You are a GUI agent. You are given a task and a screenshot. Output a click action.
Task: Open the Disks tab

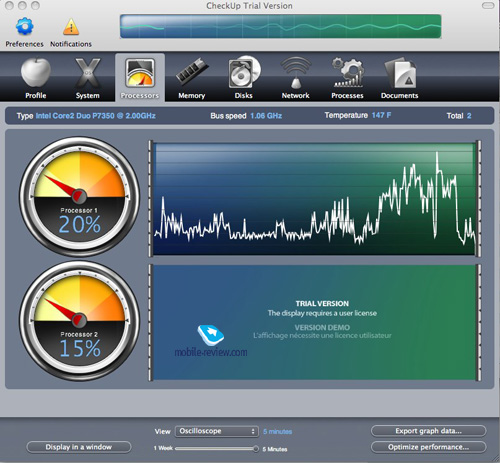click(244, 78)
